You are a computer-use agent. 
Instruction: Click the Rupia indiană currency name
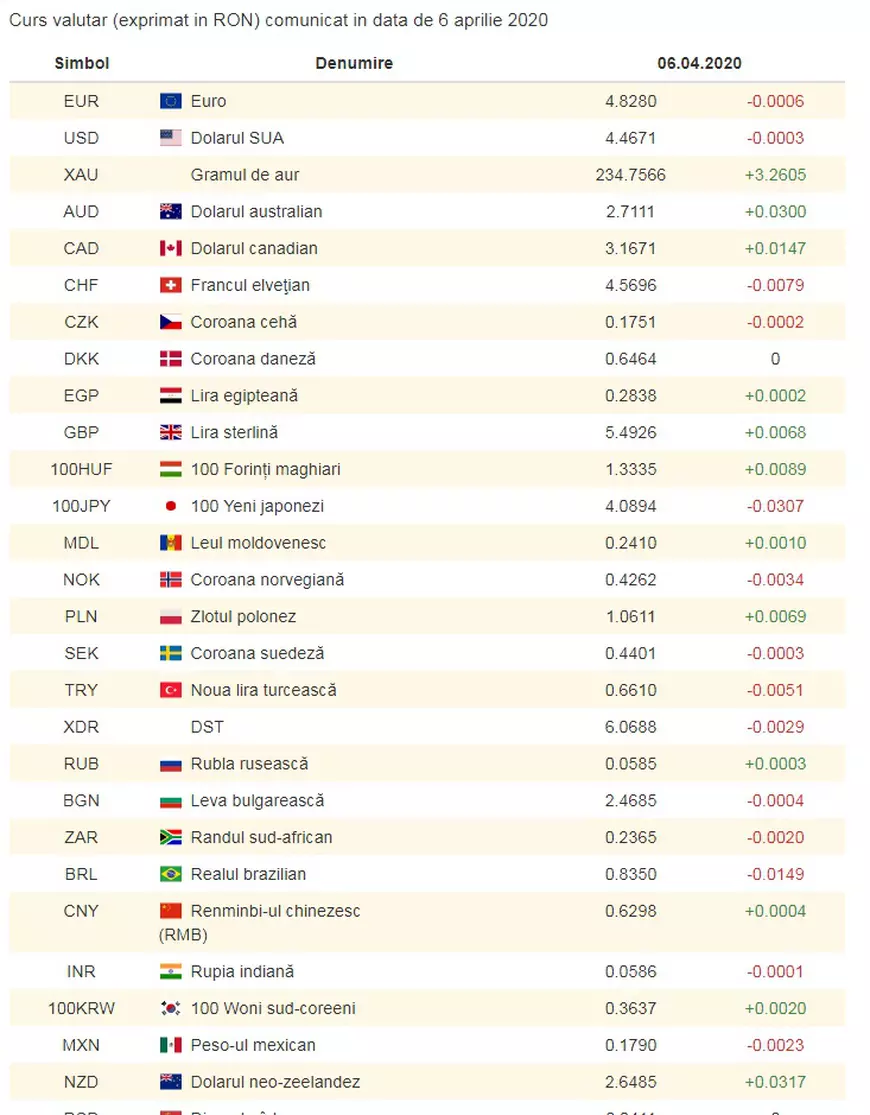pos(242,971)
